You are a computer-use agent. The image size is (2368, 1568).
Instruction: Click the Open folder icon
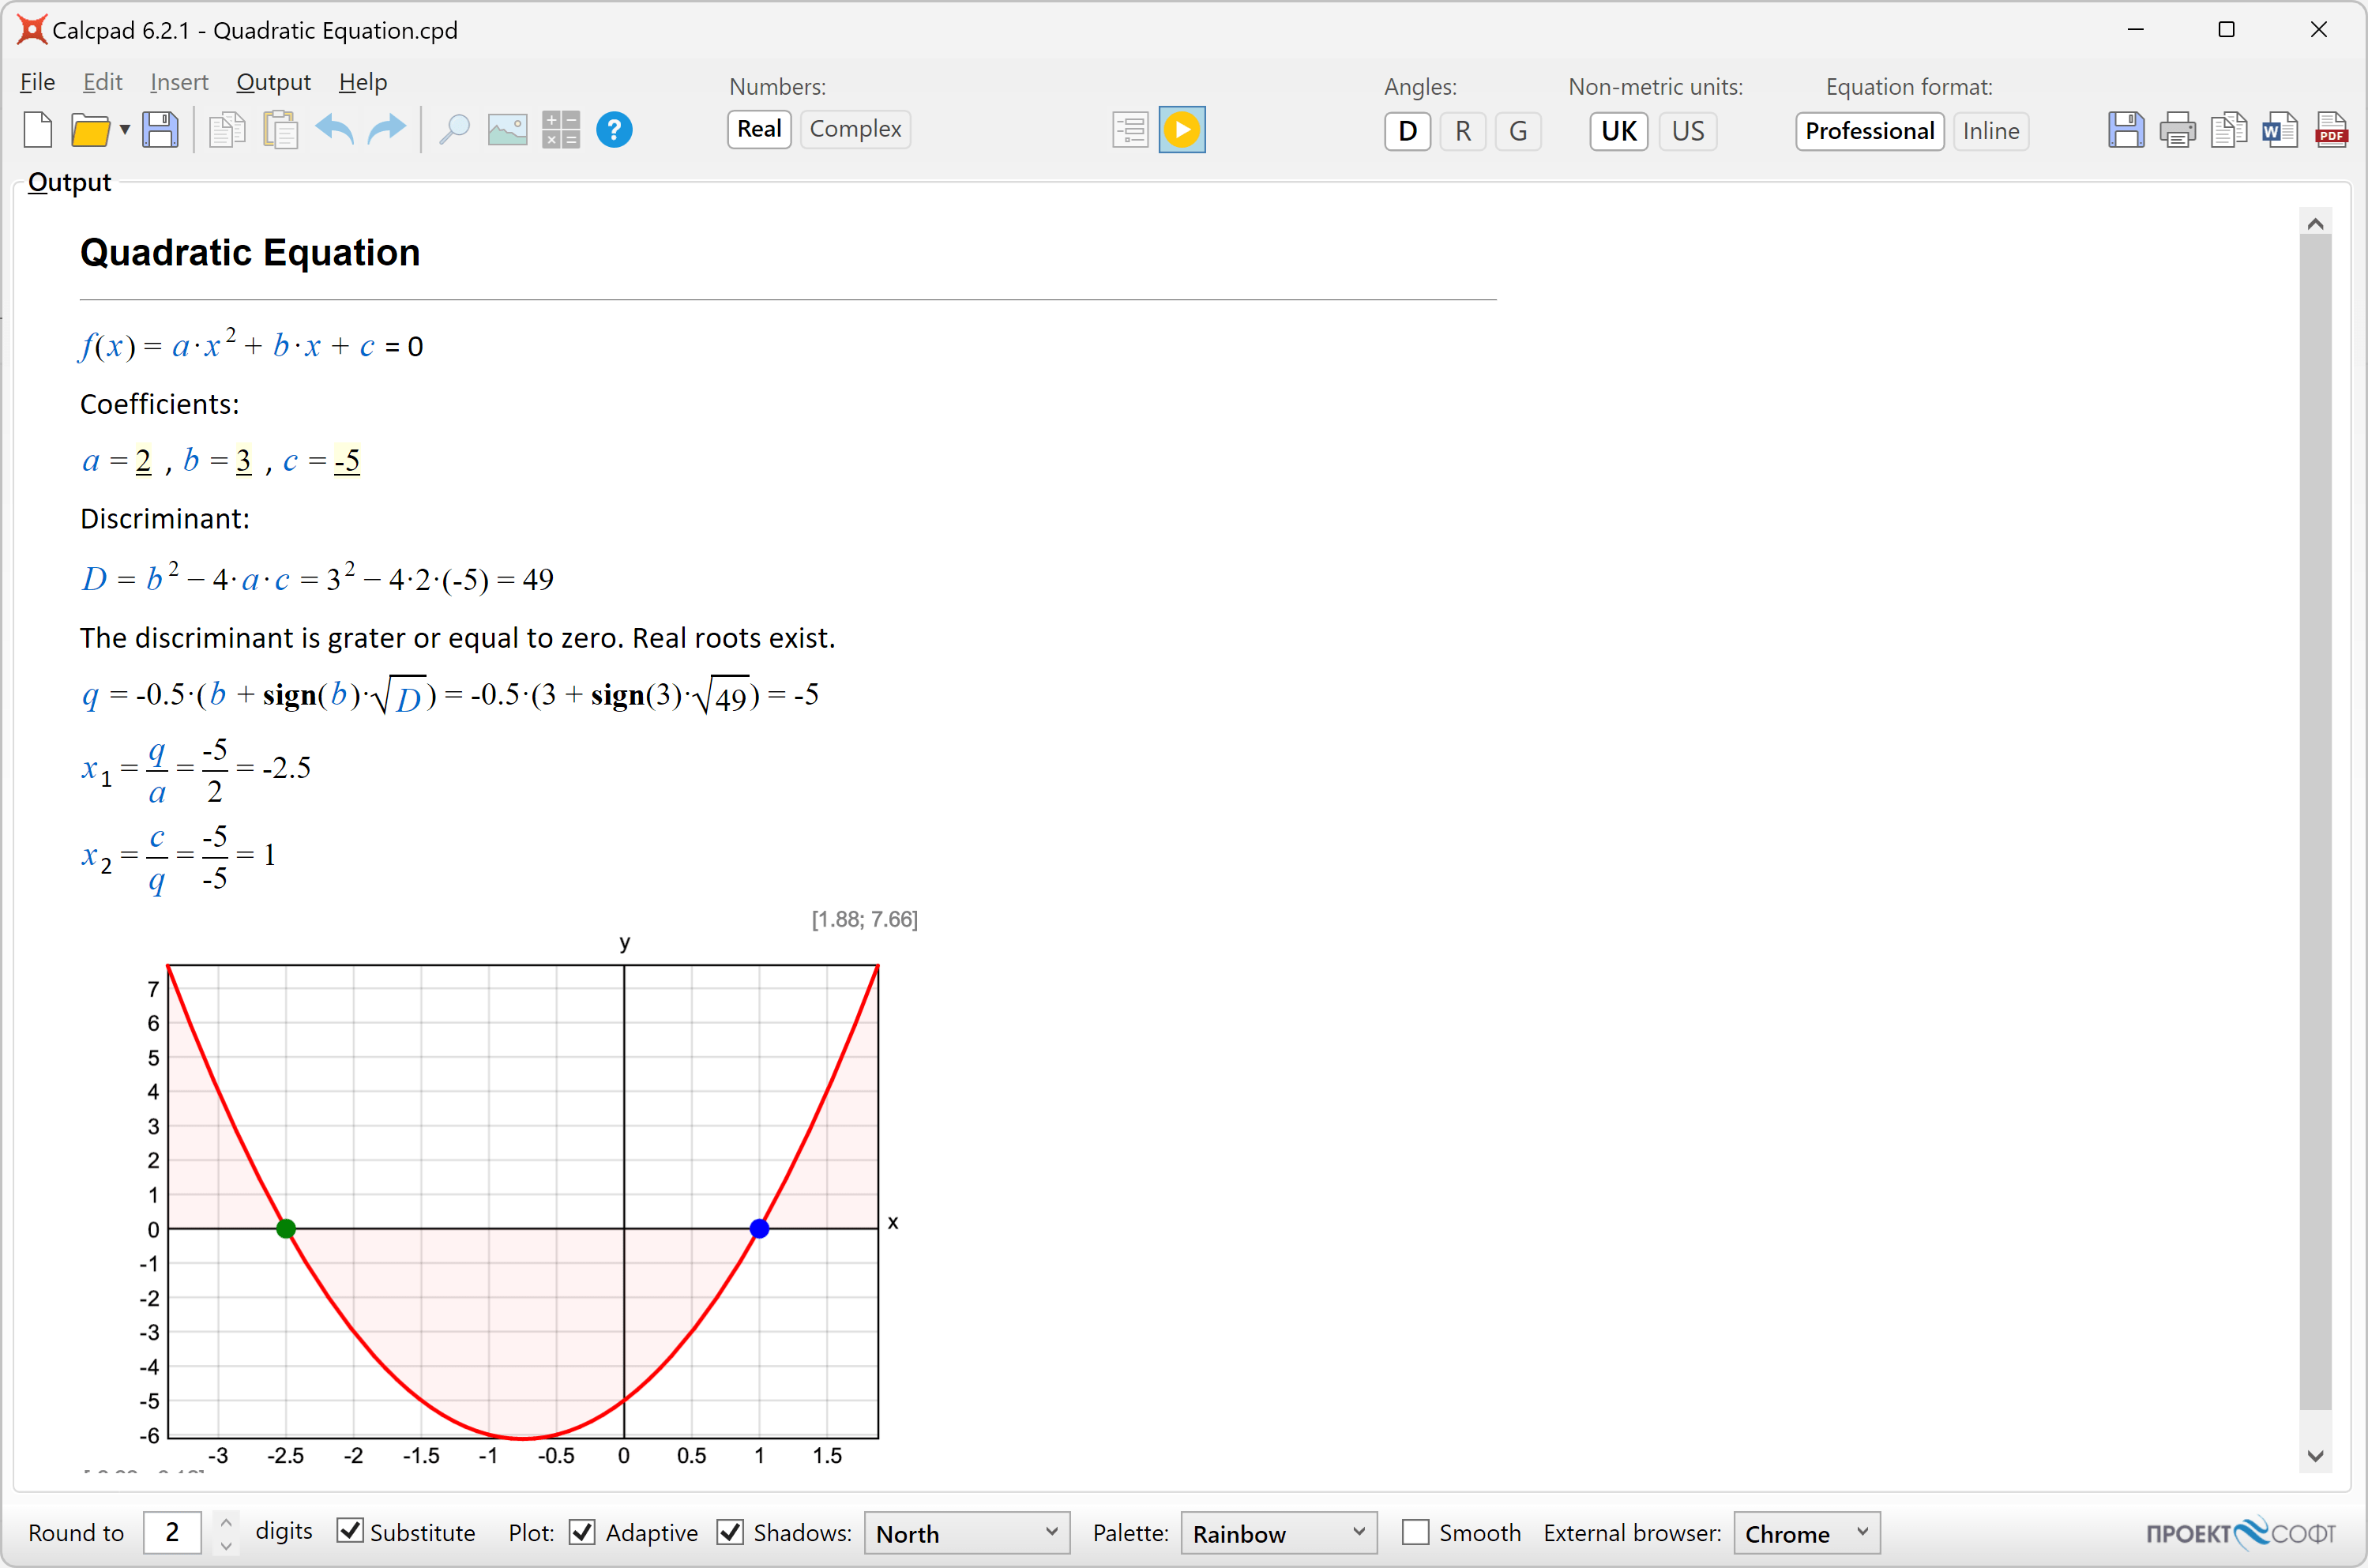pos(90,130)
